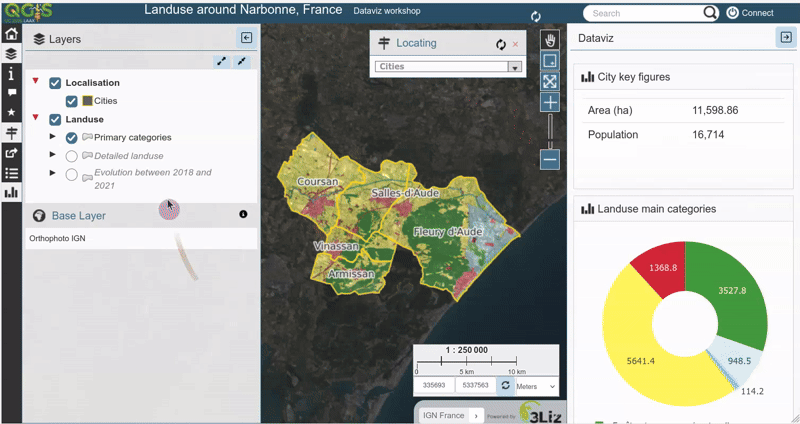Image resolution: width=800 pixels, height=424 pixels.
Task: Select Evolution between 2018 and 2021 radio
Action: (x=71, y=175)
